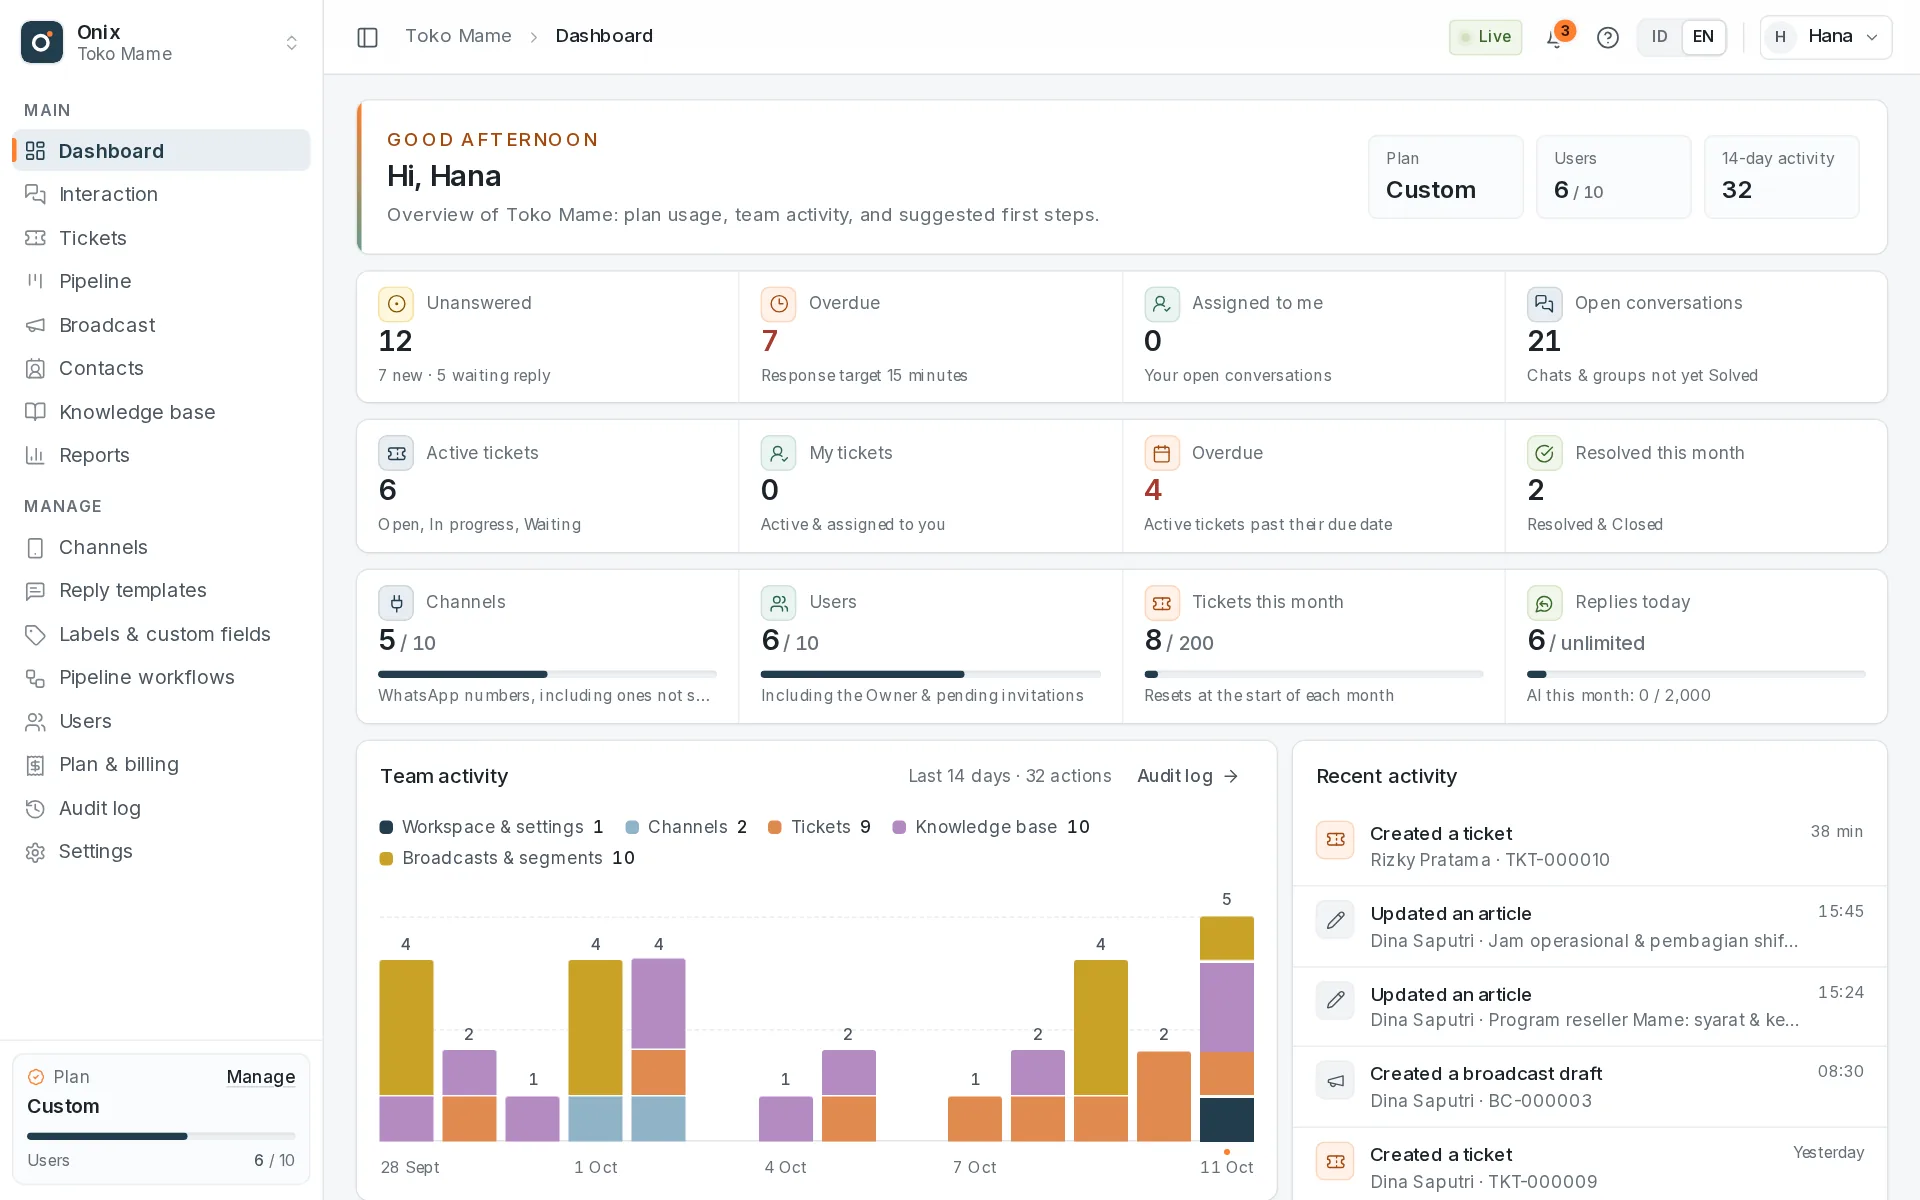Open the help question-mark icon
1920x1200 pixels.
[1607, 38]
